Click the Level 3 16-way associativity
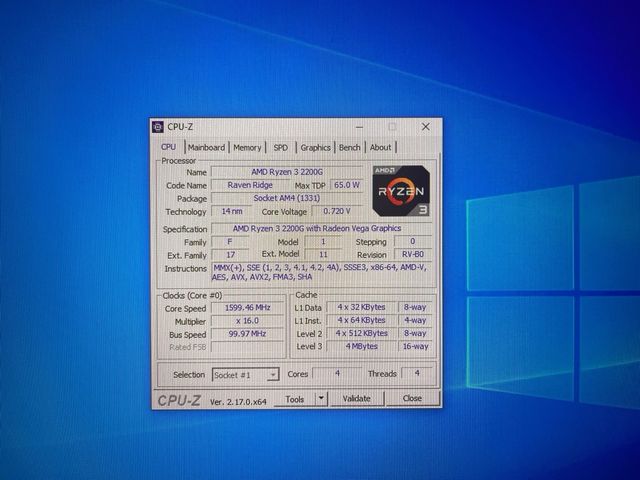The height and width of the screenshot is (480, 640). pyautogui.click(x=415, y=346)
